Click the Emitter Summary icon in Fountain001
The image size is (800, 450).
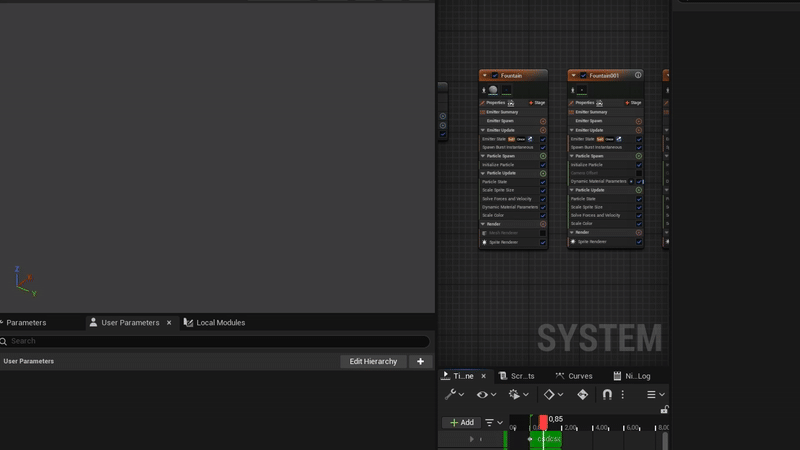coord(571,112)
